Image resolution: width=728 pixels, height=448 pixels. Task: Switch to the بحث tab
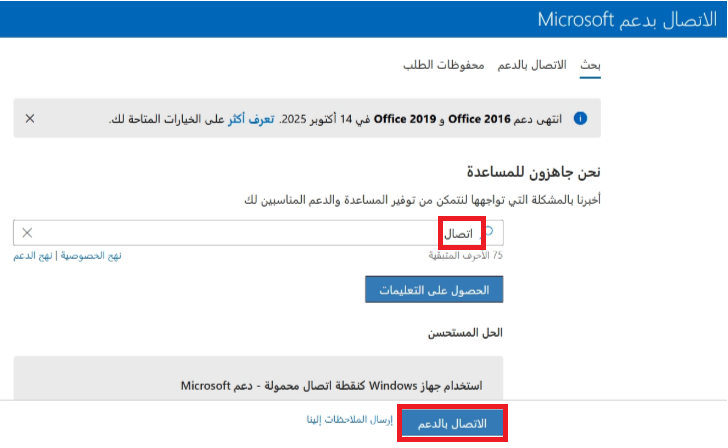pyautogui.click(x=590, y=65)
